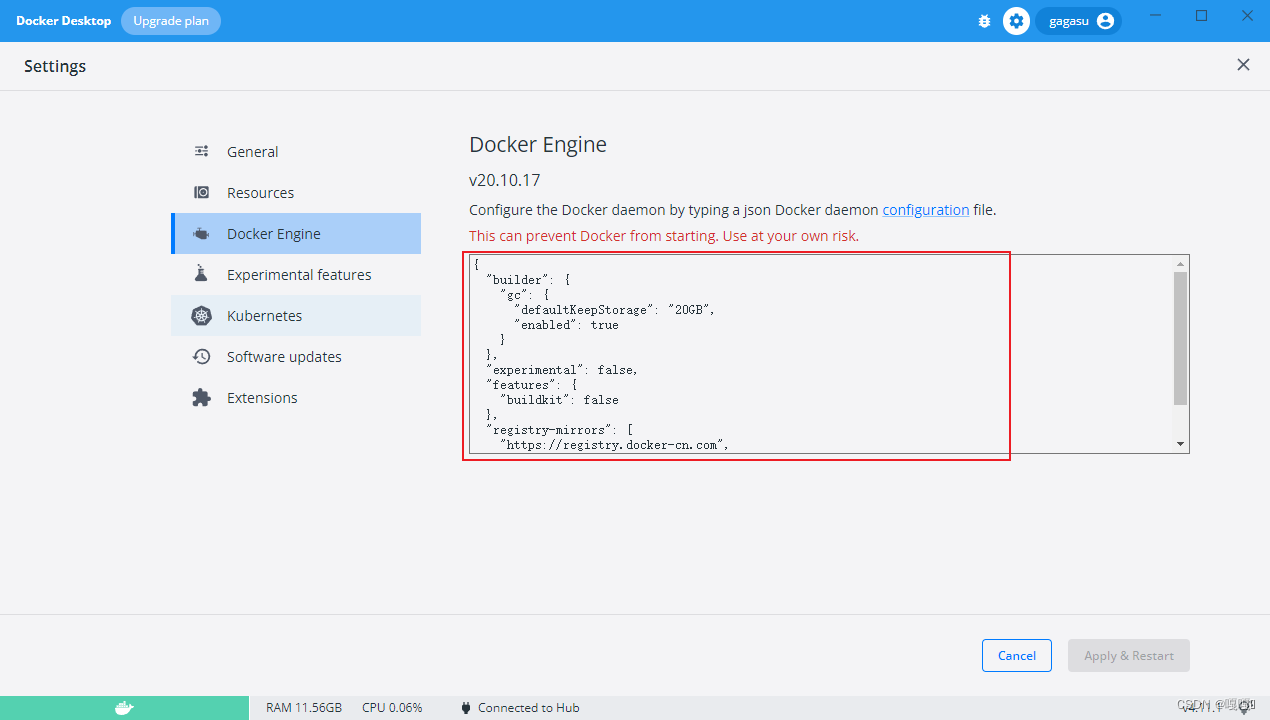Screen dimensions: 1270x720
Task: Click the Upgrade plan button
Action: coord(170,20)
